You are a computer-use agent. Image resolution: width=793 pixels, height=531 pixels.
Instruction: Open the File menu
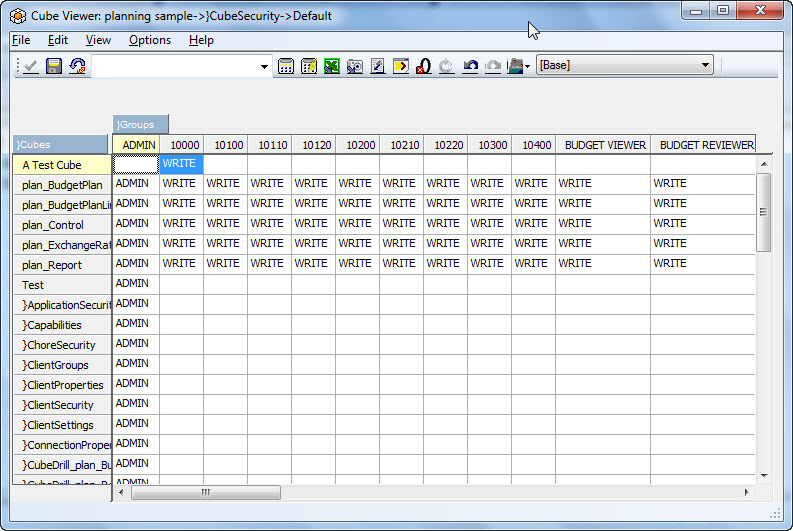[21, 40]
